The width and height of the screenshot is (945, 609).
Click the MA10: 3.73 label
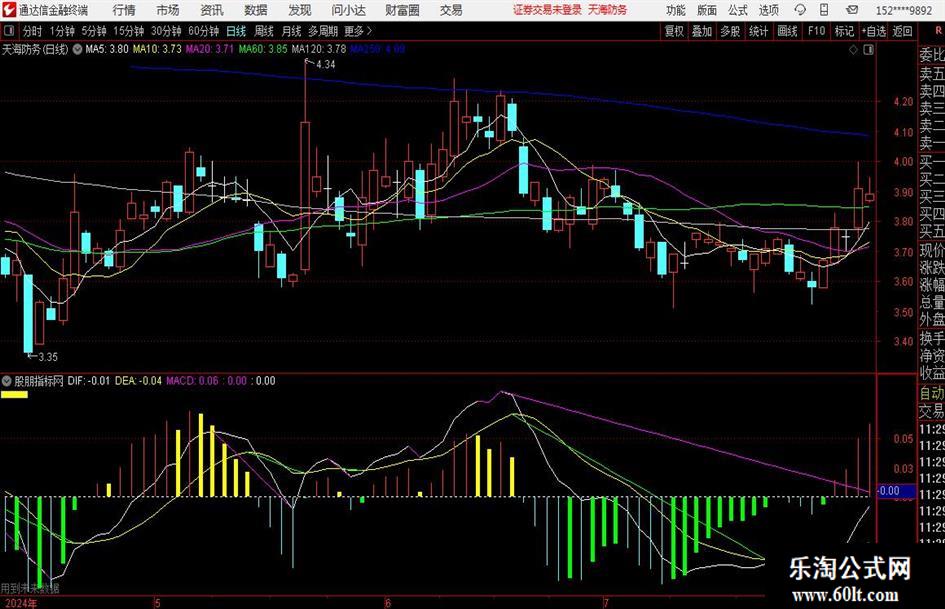click(x=157, y=49)
